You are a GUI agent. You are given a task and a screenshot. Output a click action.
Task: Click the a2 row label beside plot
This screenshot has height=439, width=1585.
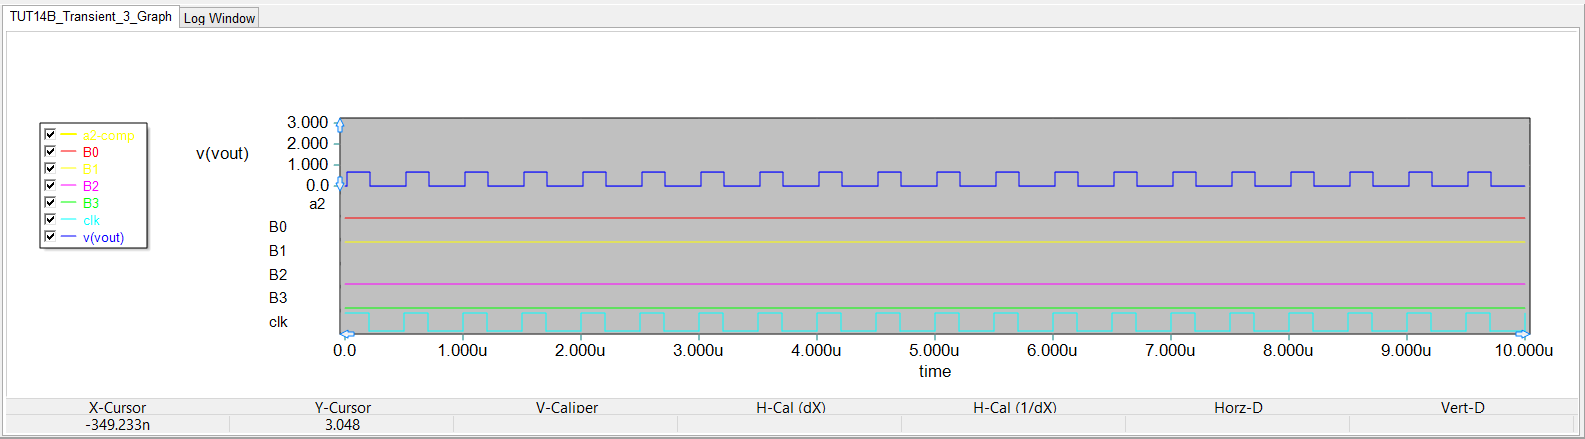317,204
